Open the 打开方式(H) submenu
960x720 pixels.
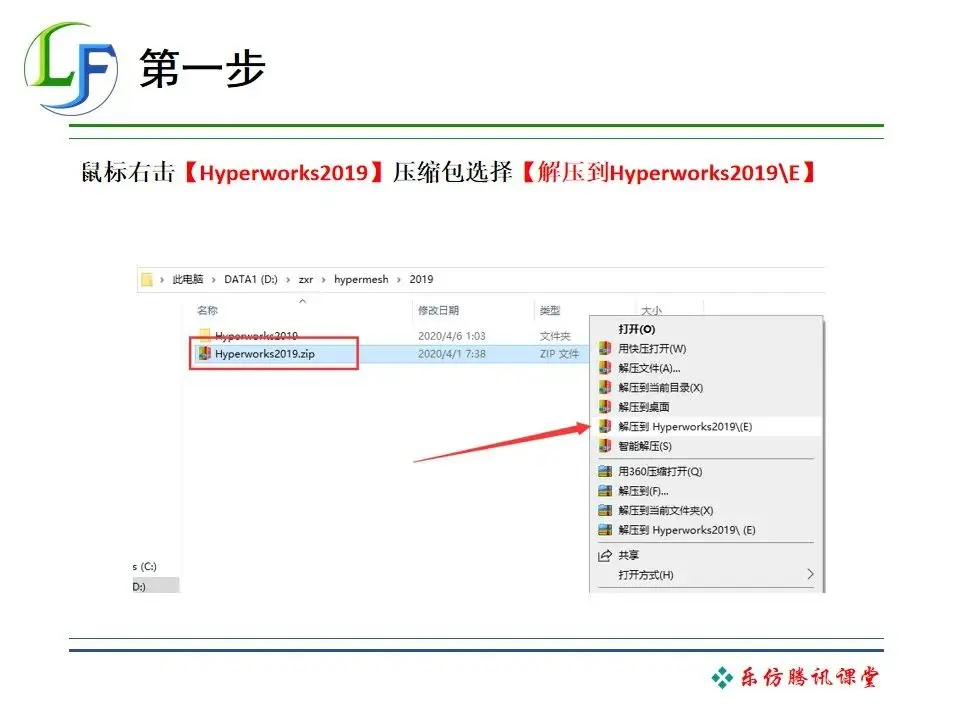pos(706,575)
